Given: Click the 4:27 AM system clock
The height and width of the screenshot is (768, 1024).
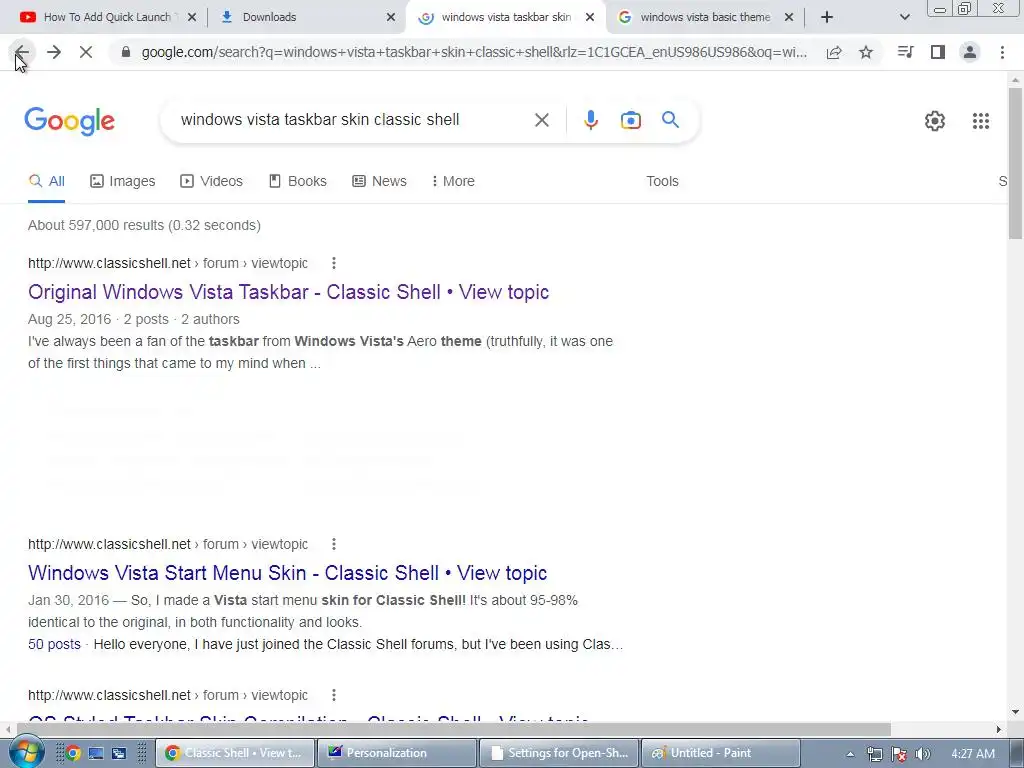Looking at the screenshot, I should 973,754.
